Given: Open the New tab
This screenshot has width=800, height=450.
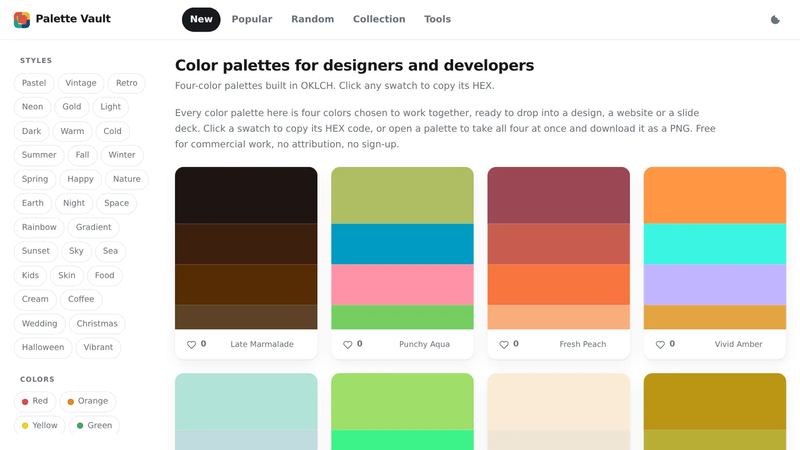Looking at the screenshot, I should pyautogui.click(x=201, y=19).
